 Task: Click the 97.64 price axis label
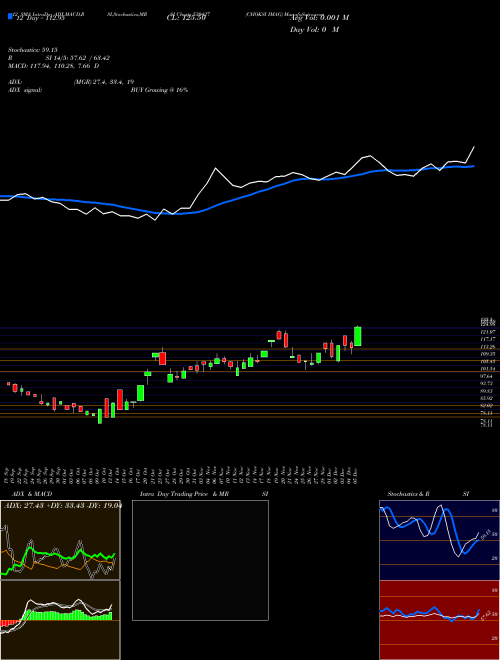coord(487,376)
